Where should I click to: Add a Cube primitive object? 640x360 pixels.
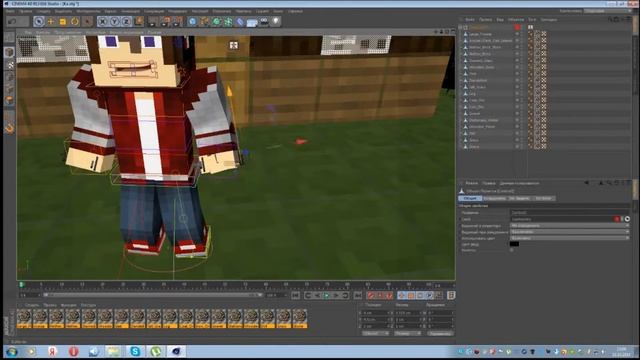coord(192,21)
